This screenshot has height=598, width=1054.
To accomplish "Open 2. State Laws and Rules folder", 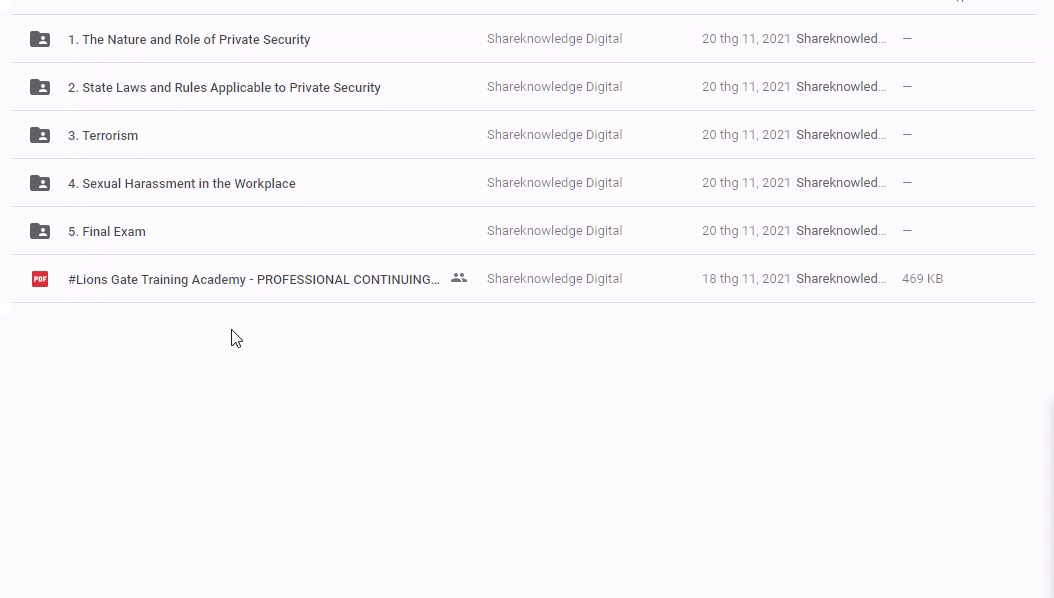I will tap(224, 88).
